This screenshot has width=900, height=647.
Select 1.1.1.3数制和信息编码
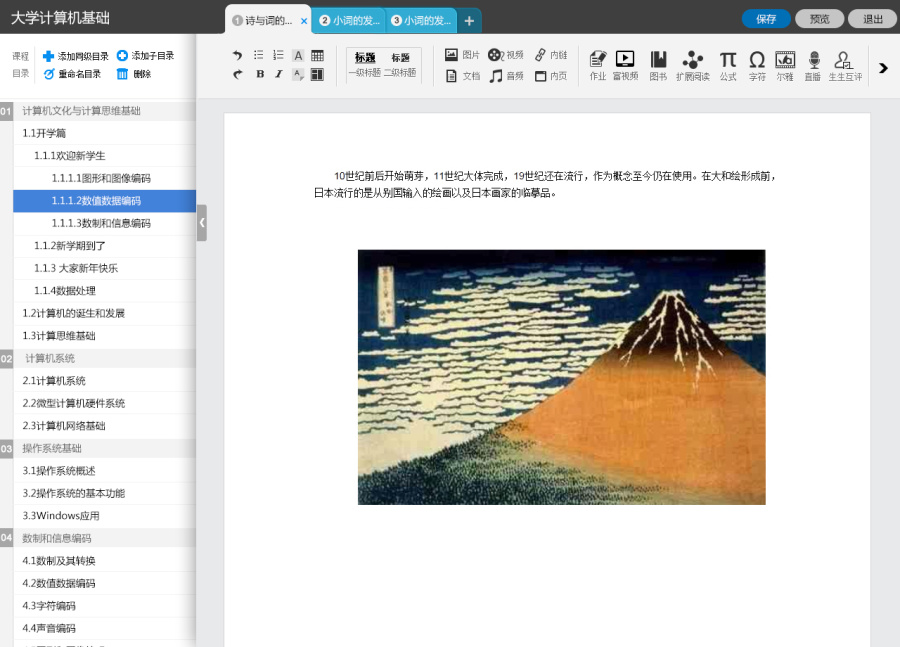click(x=104, y=223)
